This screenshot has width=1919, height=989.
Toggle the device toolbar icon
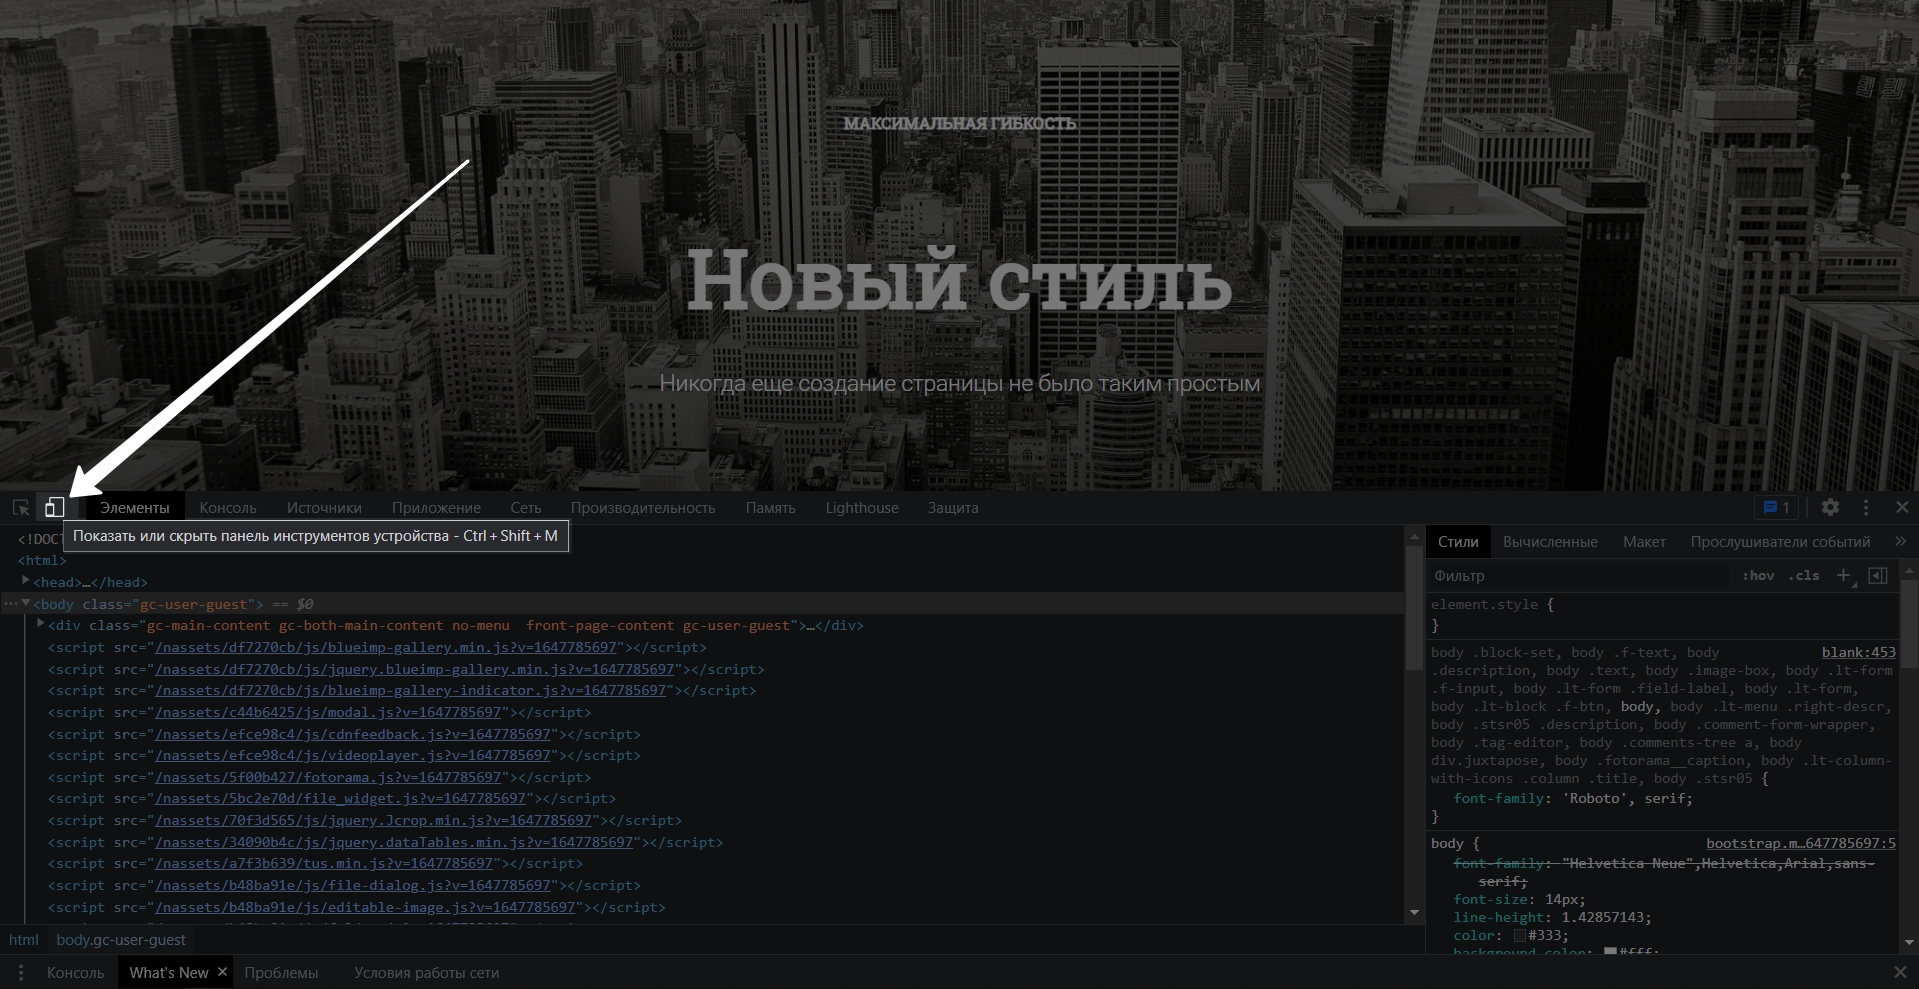click(x=54, y=508)
